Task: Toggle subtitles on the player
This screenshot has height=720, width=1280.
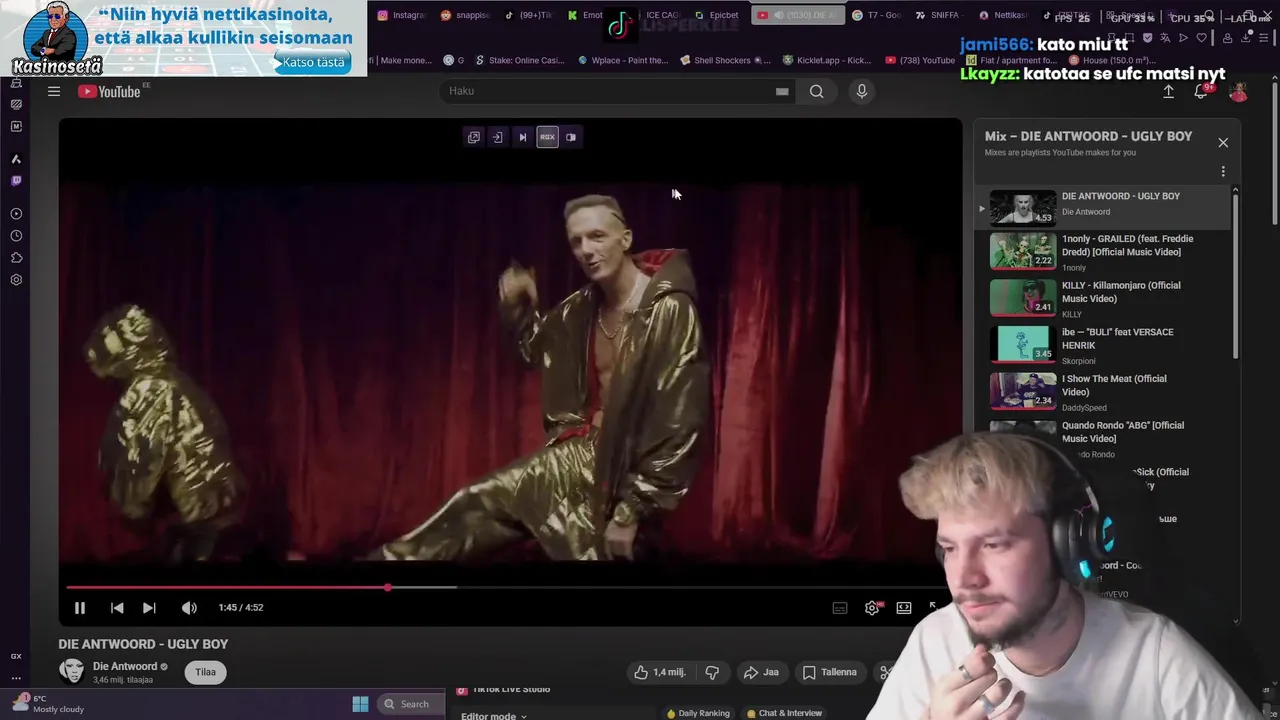Action: click(x=840, y=607)
